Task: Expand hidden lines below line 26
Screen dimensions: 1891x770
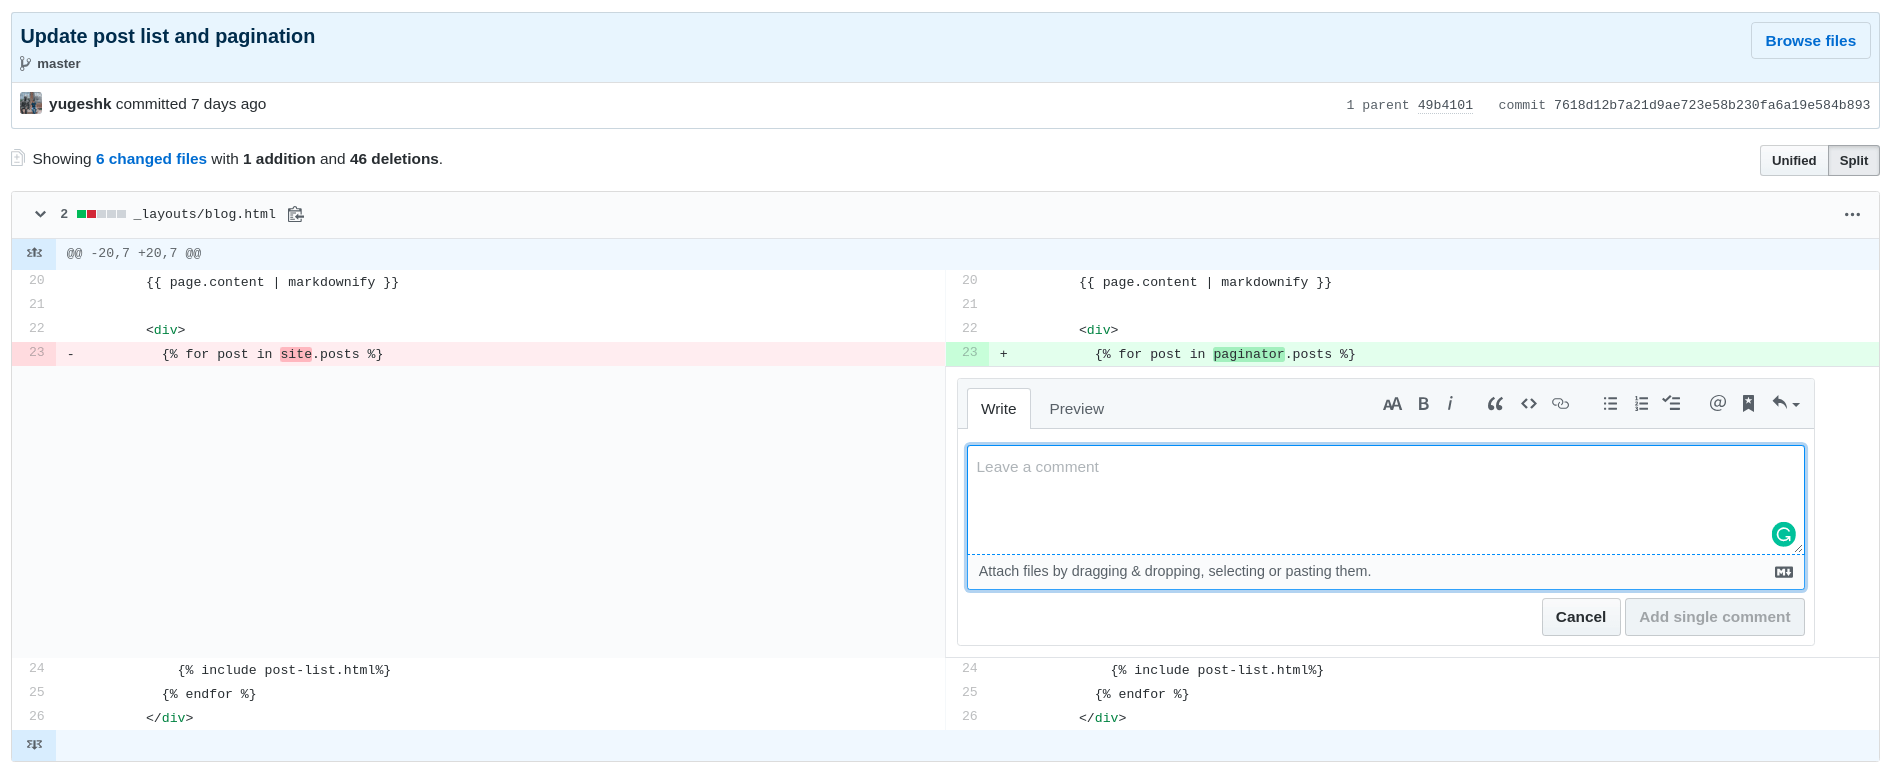Action: pos(34,745)
